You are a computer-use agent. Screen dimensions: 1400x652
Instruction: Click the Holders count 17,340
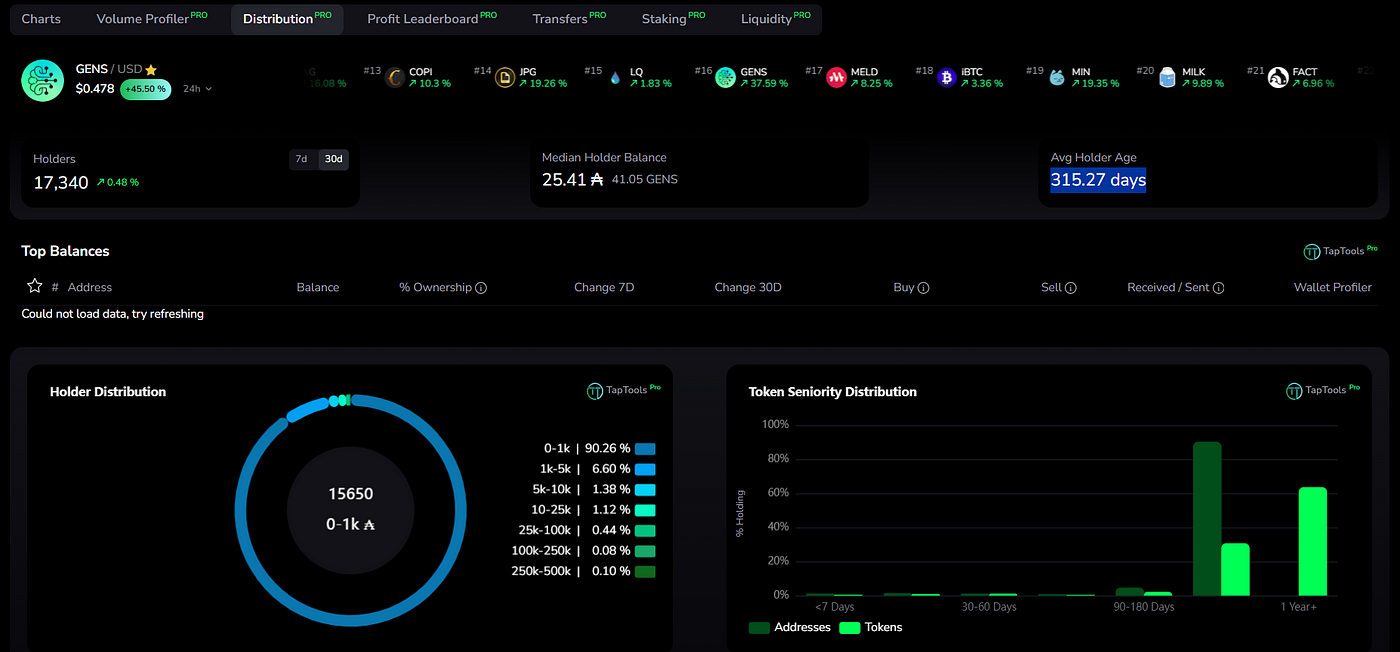pyautogui.click(x=61, y=182)
